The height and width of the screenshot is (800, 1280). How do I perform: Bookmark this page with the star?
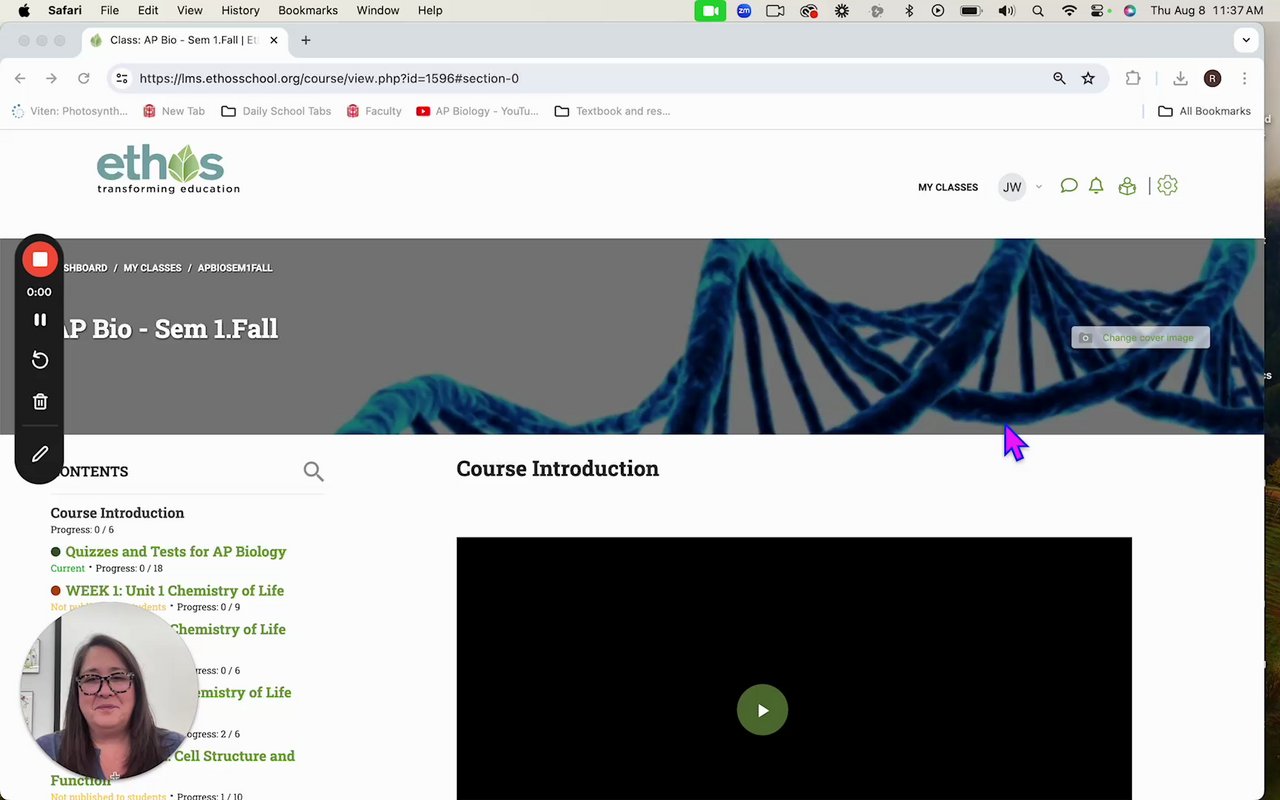[1088, 78]
